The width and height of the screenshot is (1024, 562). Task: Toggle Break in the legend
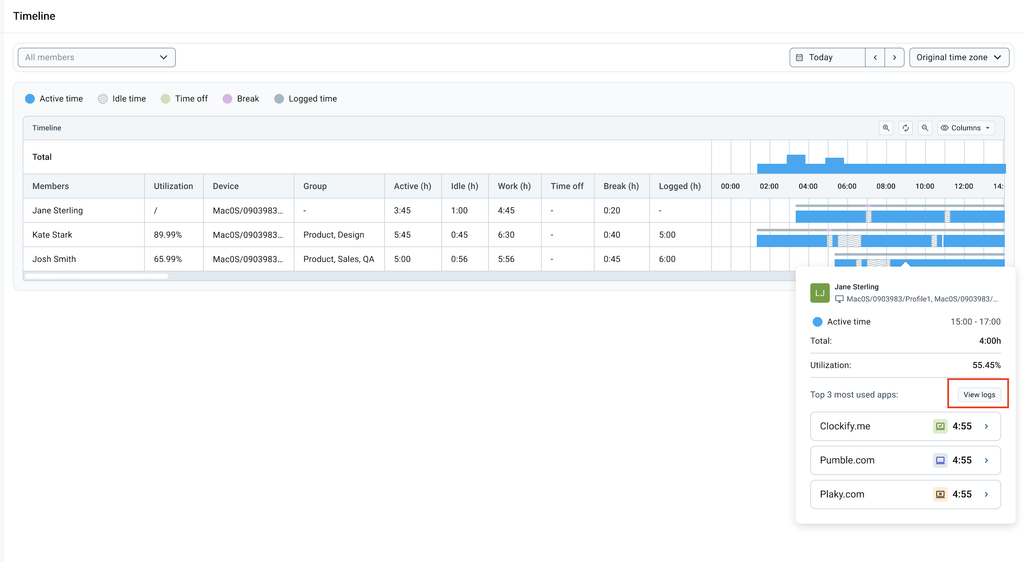241,99
